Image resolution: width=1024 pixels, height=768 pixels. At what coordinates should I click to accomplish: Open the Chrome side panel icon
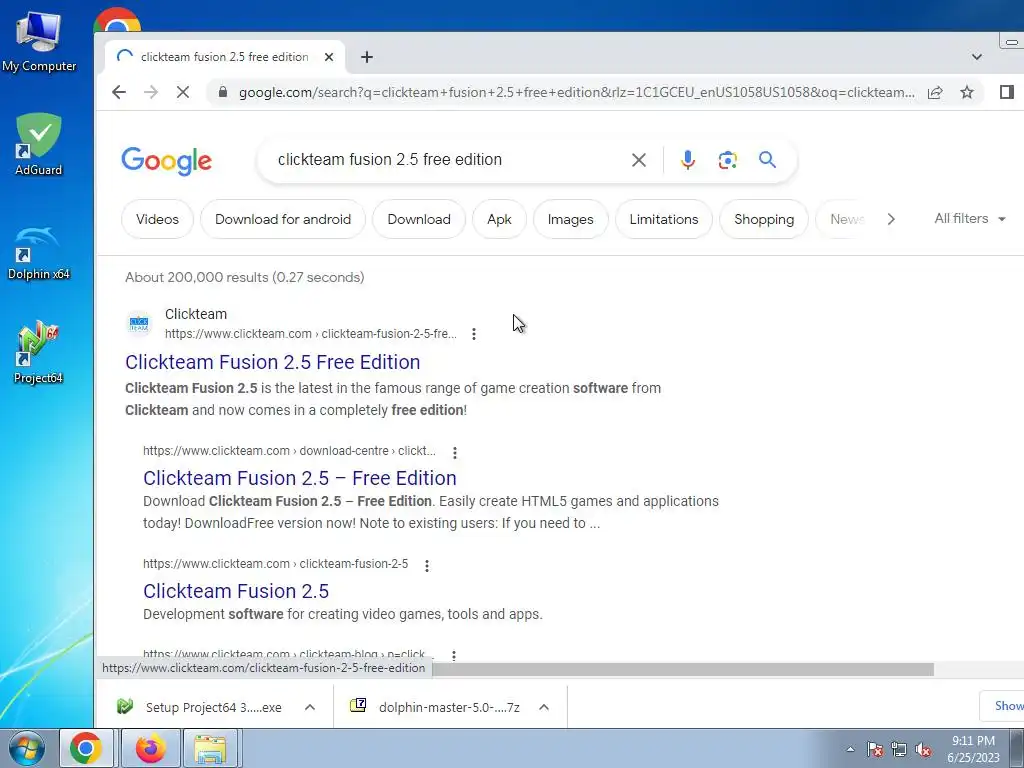1006,92
